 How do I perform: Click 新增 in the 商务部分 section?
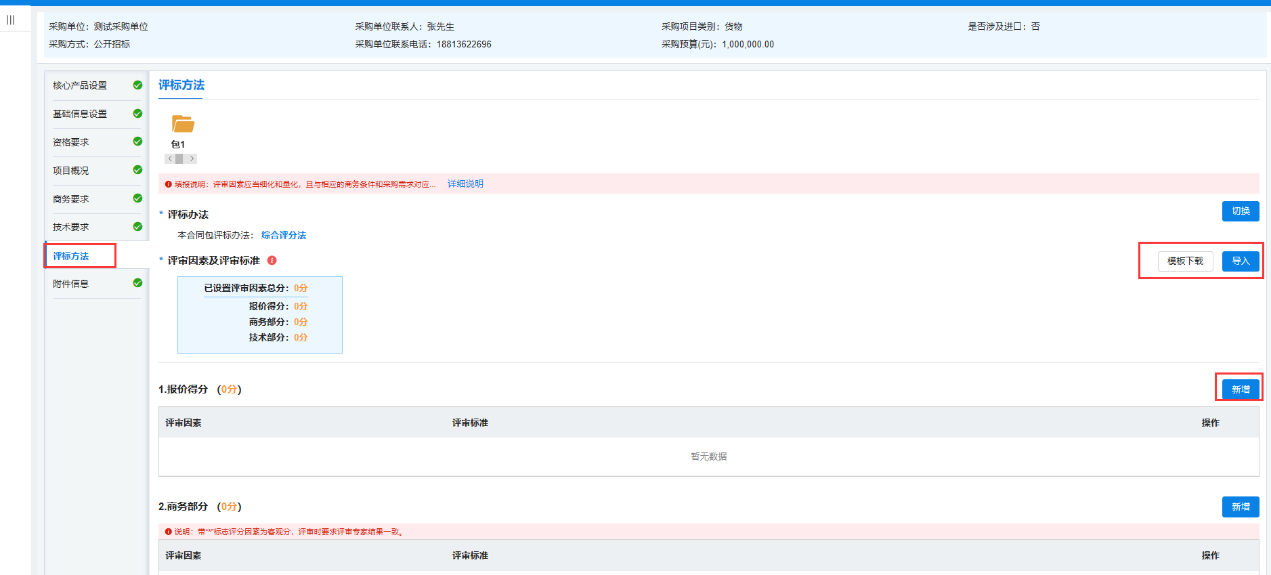(x=1240, y=507)
